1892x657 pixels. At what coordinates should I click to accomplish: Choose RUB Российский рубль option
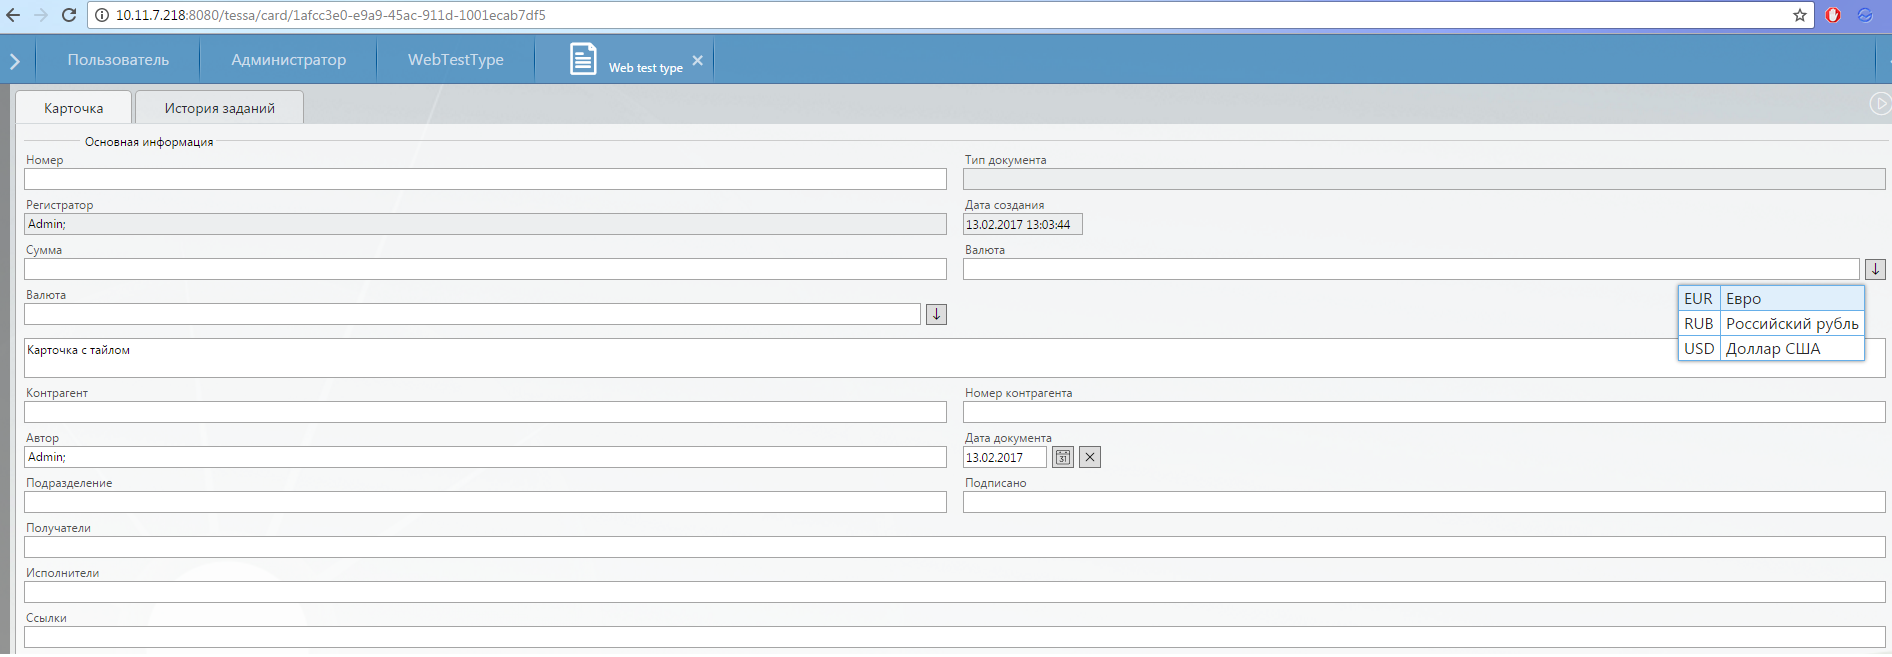1770,323
